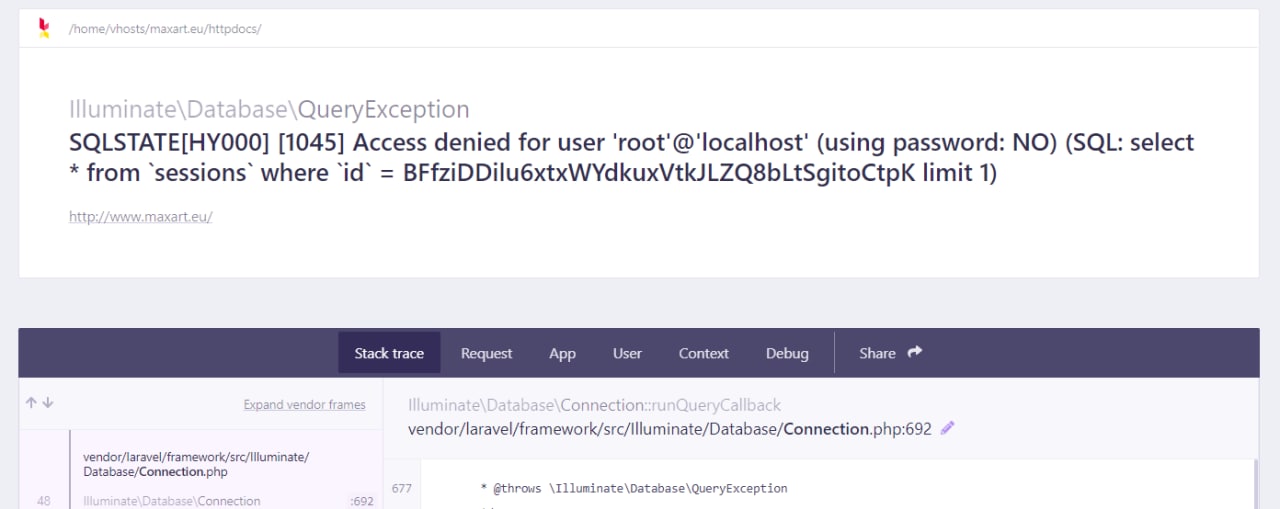The height and width of the screenshot is (509, 1280).
Task: Click the vendor/laravel/.../Connection.php:692 file path in code header
Action: 669,429
